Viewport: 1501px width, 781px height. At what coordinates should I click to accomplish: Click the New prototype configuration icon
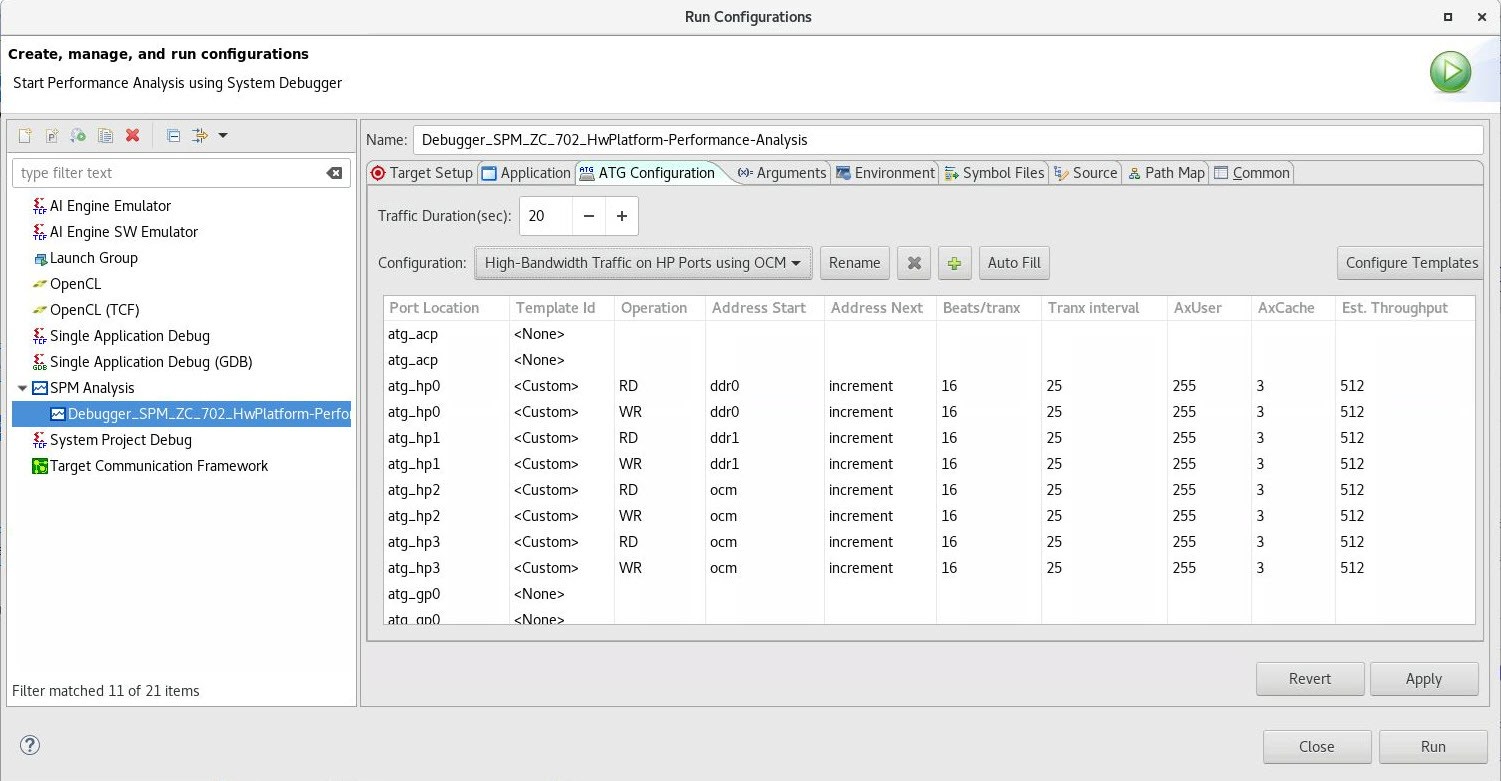(52, 136)
